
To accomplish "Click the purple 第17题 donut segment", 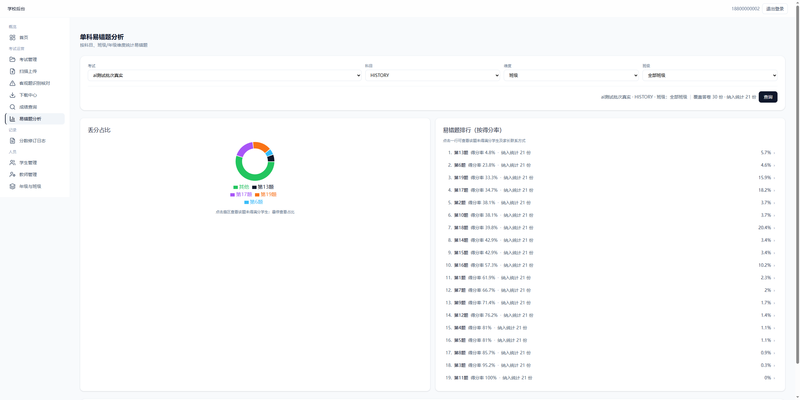I will 243,149.
